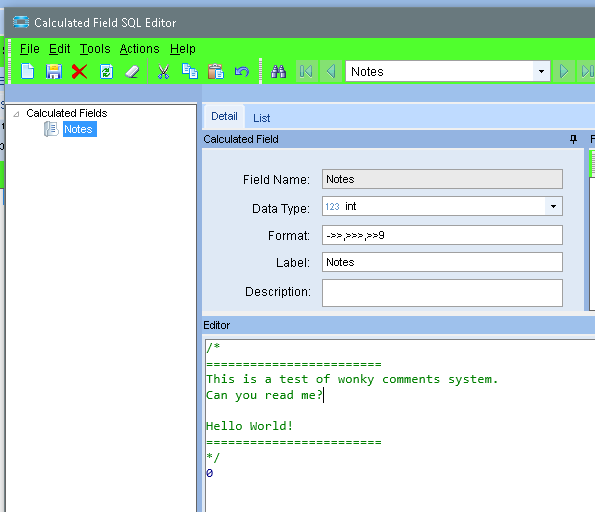The height and width of the screenshot is (512, 595).
Task: Click the New document toolbar icon
Action: pos(28,71)
